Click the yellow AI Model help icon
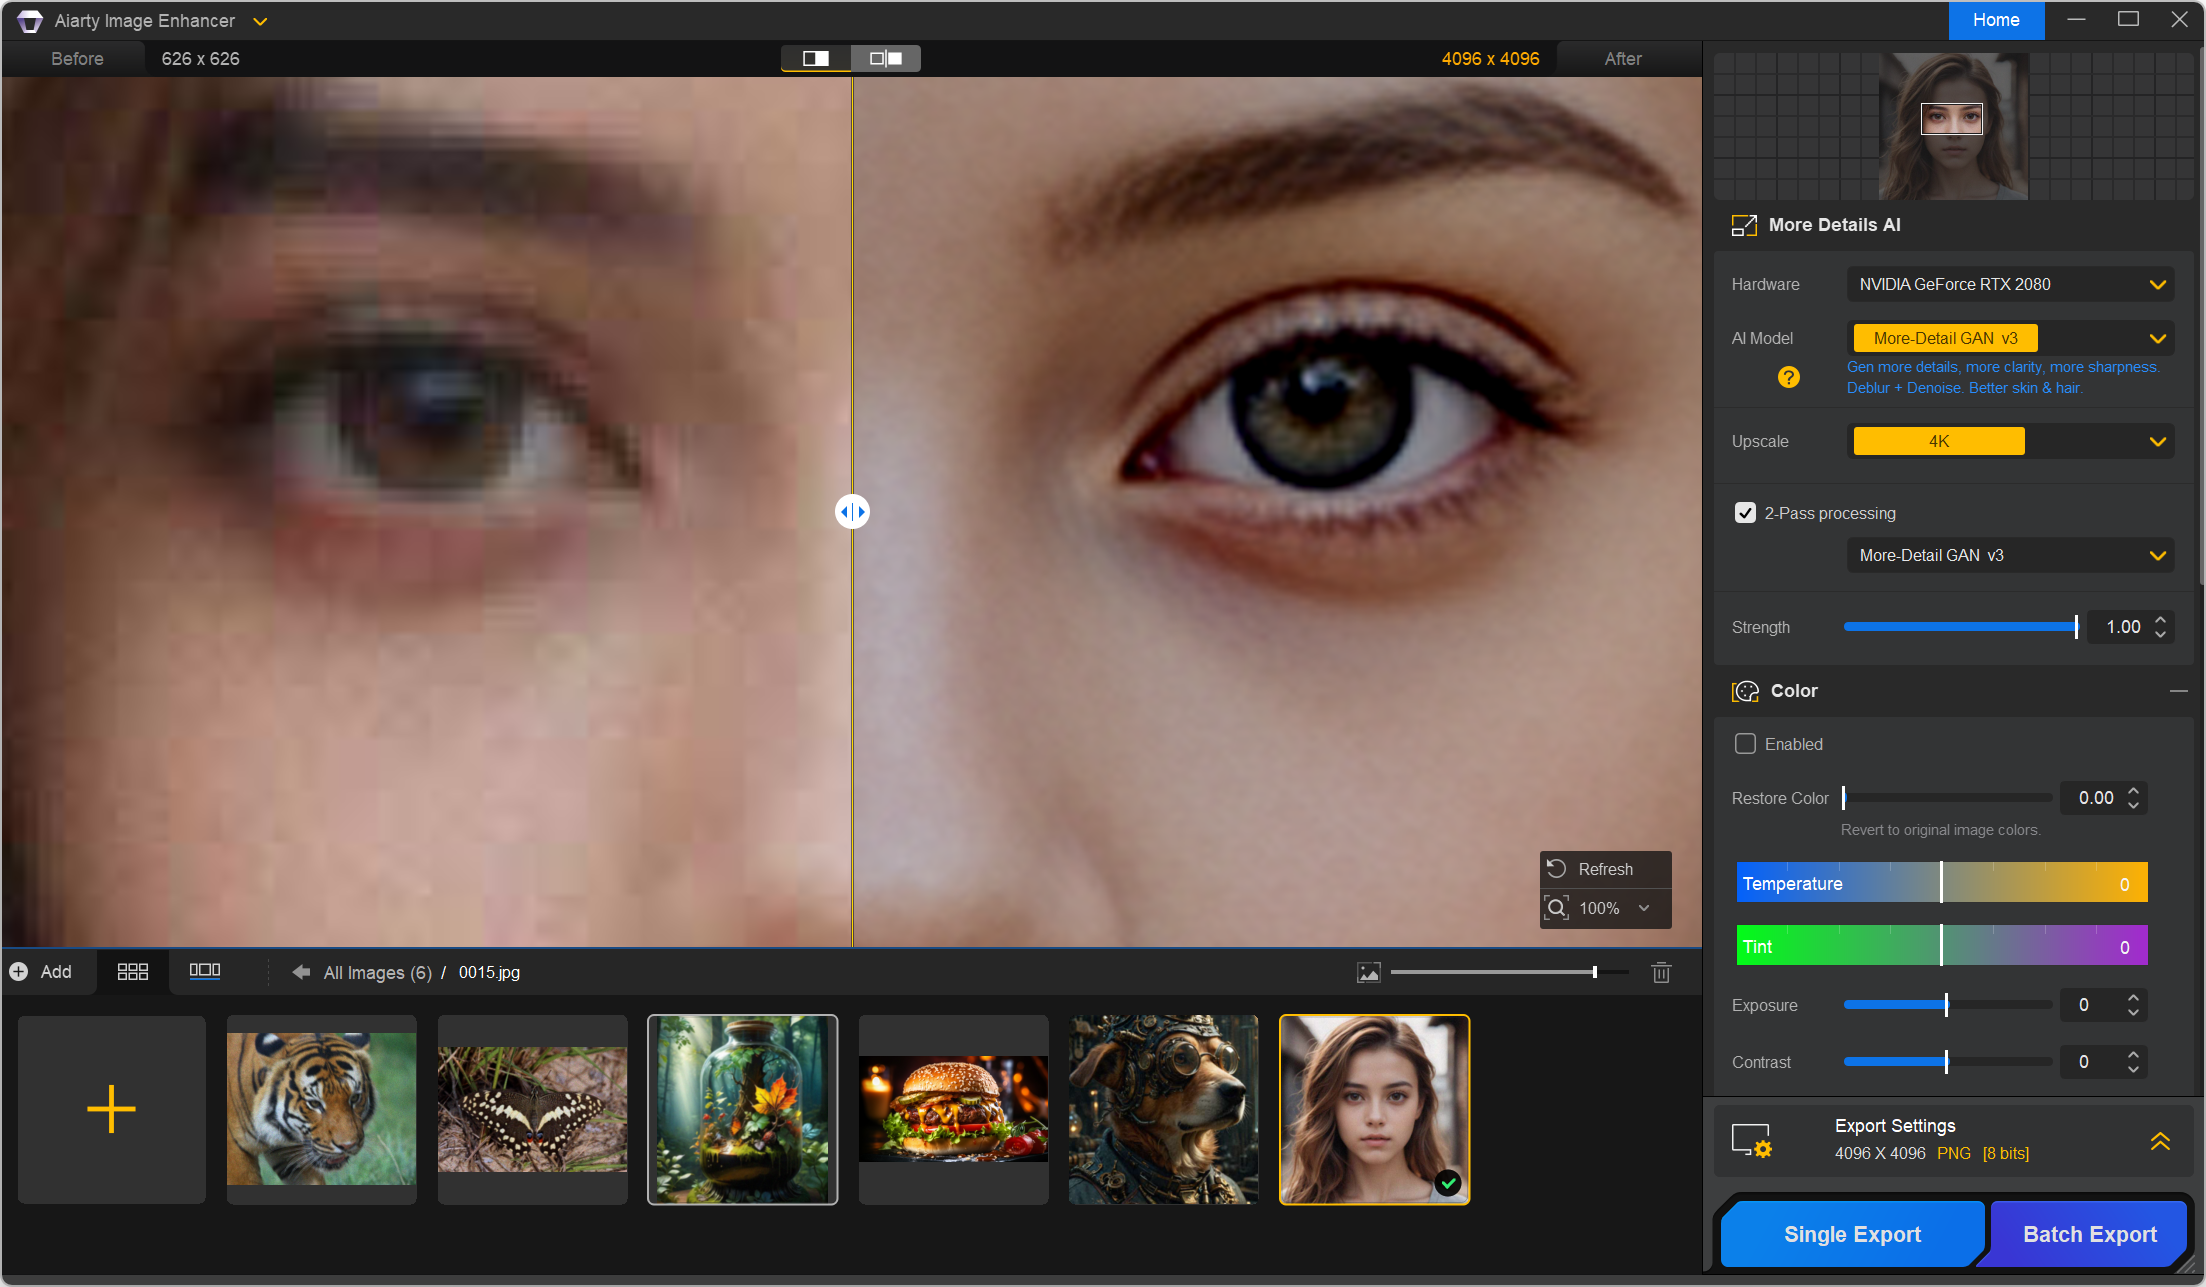The image size is (2206, 1287). click(x=1788, y=377)
